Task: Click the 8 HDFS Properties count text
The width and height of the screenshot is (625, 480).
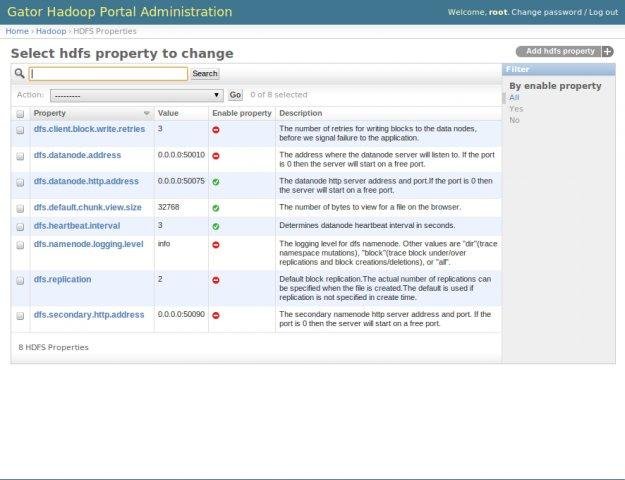Action: 53,347
